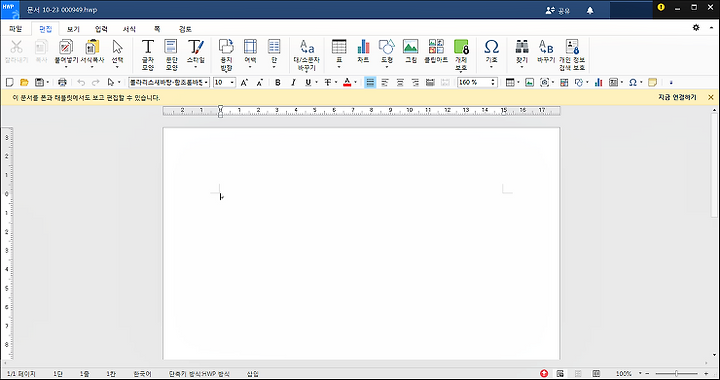This screenshot has height=380, width=720.
Task: Toggle Italic formatting
Action: pyautogui.click(x=293, y=83)
